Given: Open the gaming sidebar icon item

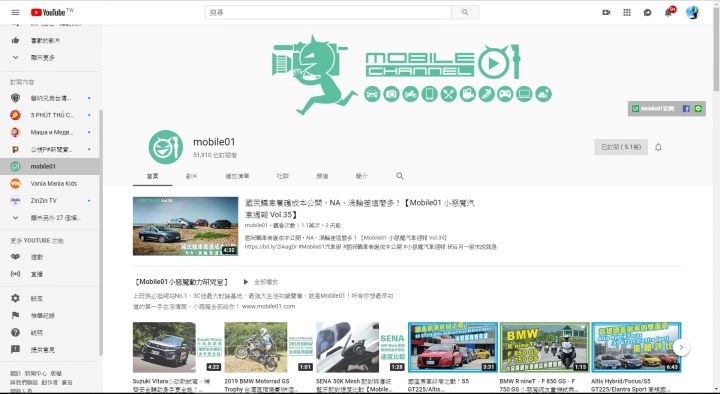Looking at the screenshot, I should [x=50, y=257].
